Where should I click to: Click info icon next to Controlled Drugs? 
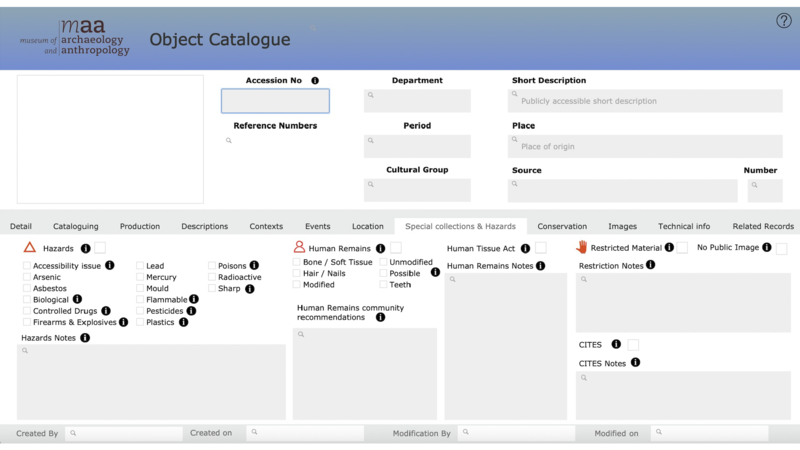click(106, 311)
